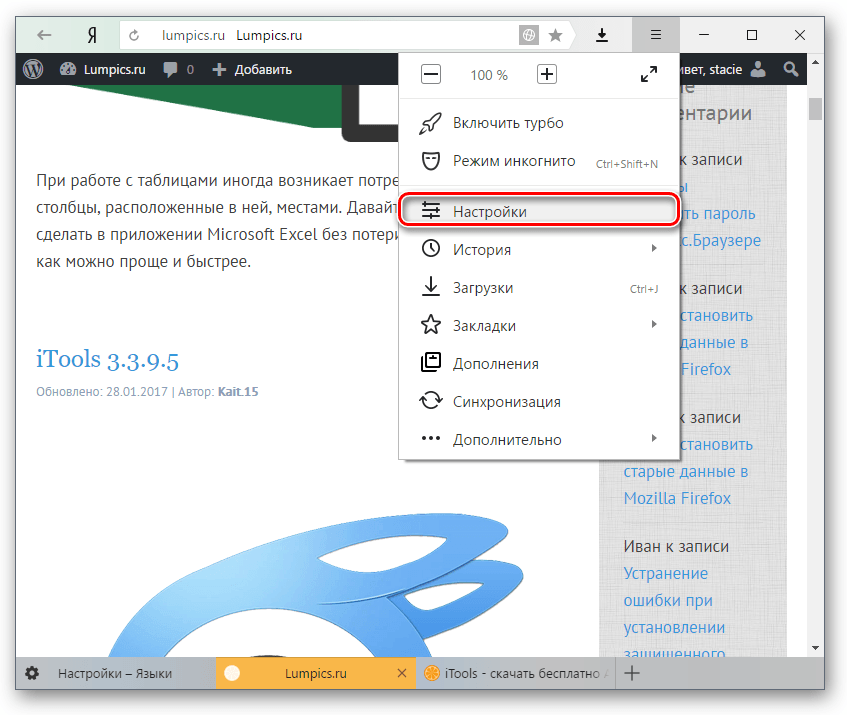Expand the Закладки submenu arrow
Screen dimensions: 847x715
click(654, 324)
